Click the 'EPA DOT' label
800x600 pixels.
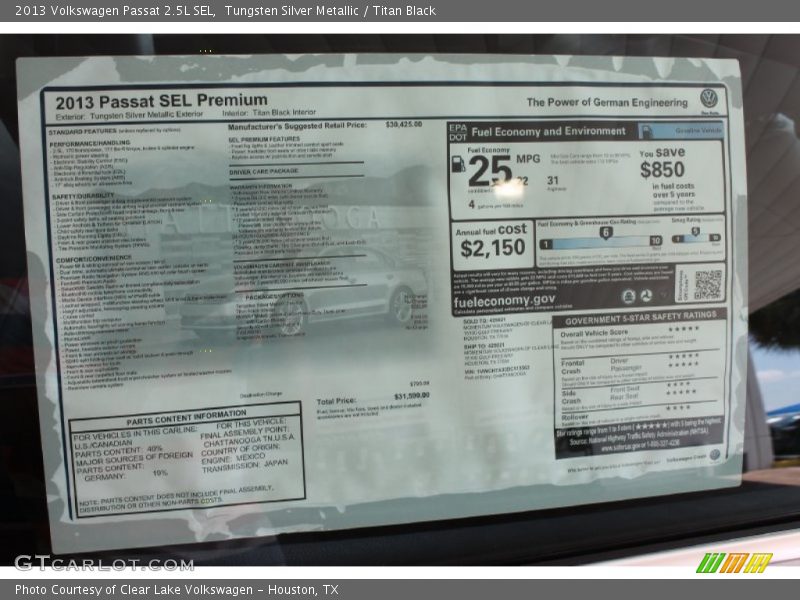(458, 132)
